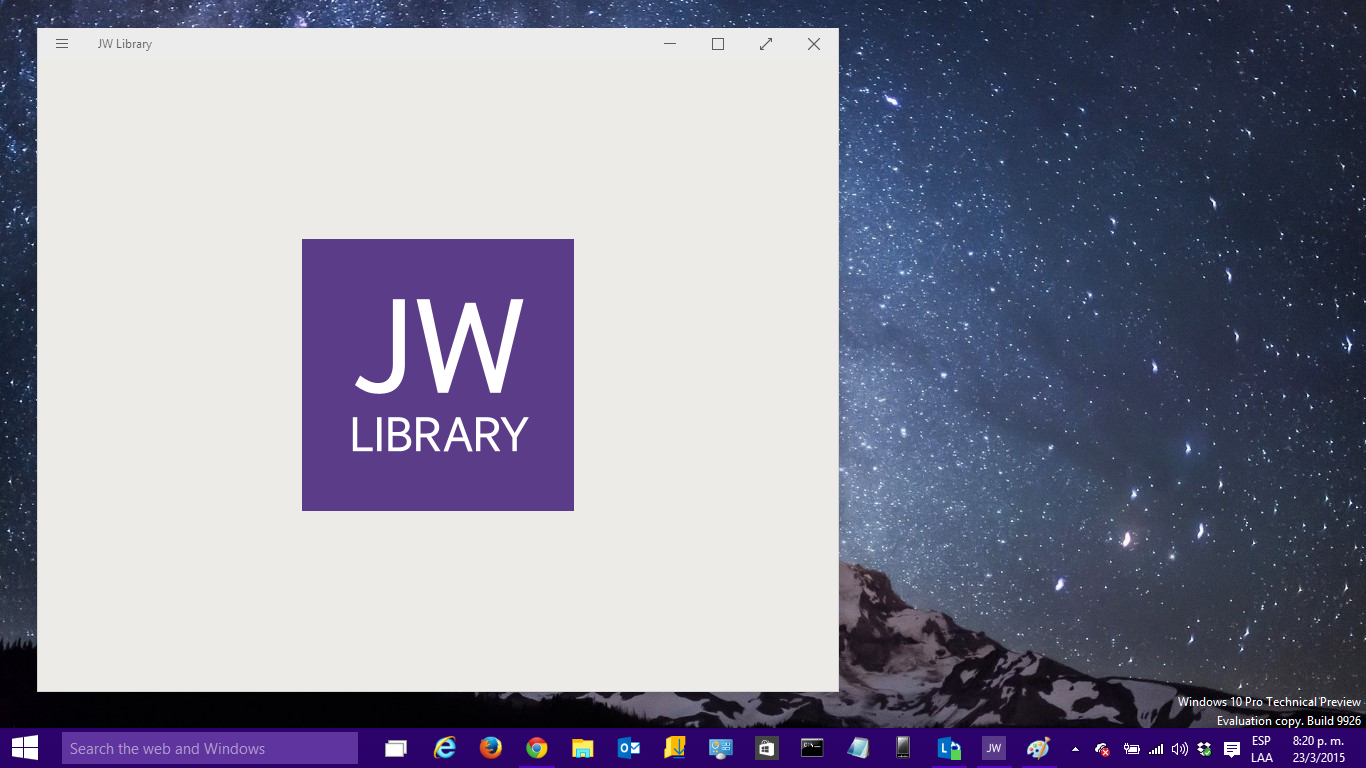Open the tilted notepad taskbar app
The height and width of the screenshot is (768, 1366).
click(858, 748)
